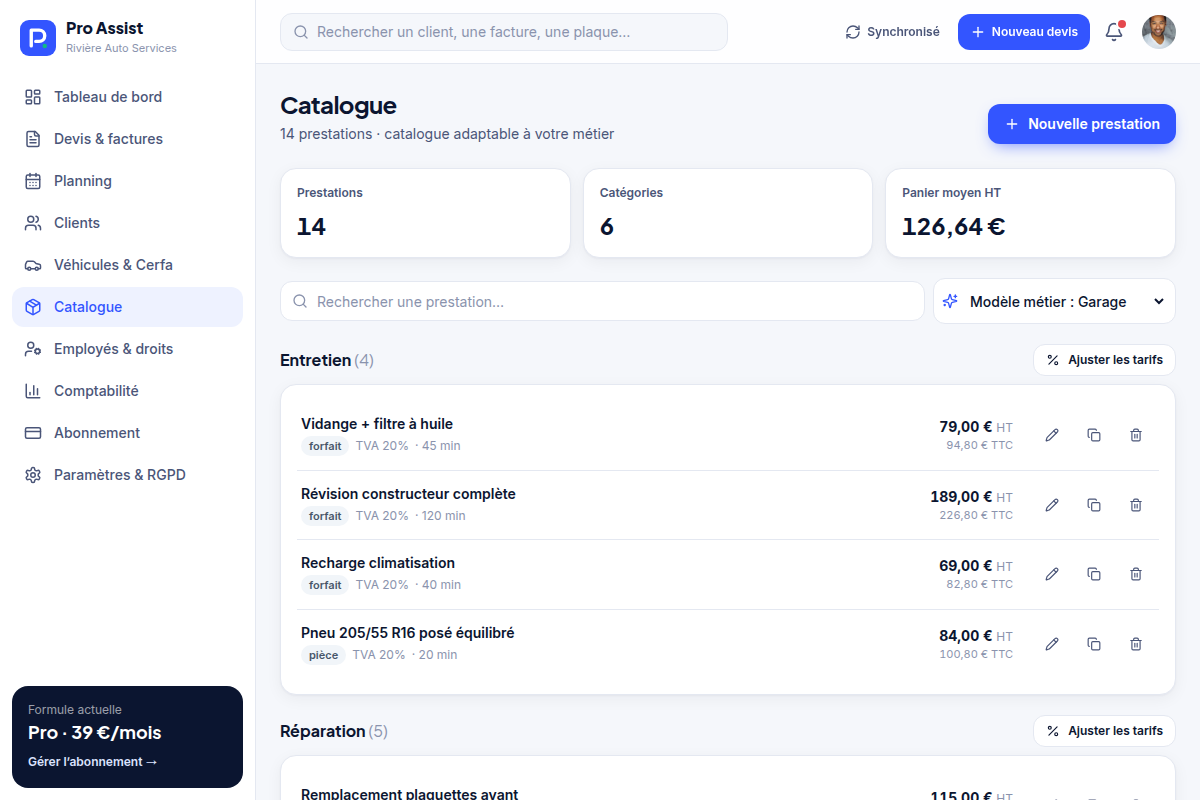Delete the Recharge climatisation prestation
This screenshot has height=800, width=1200.
point(1136,574)
